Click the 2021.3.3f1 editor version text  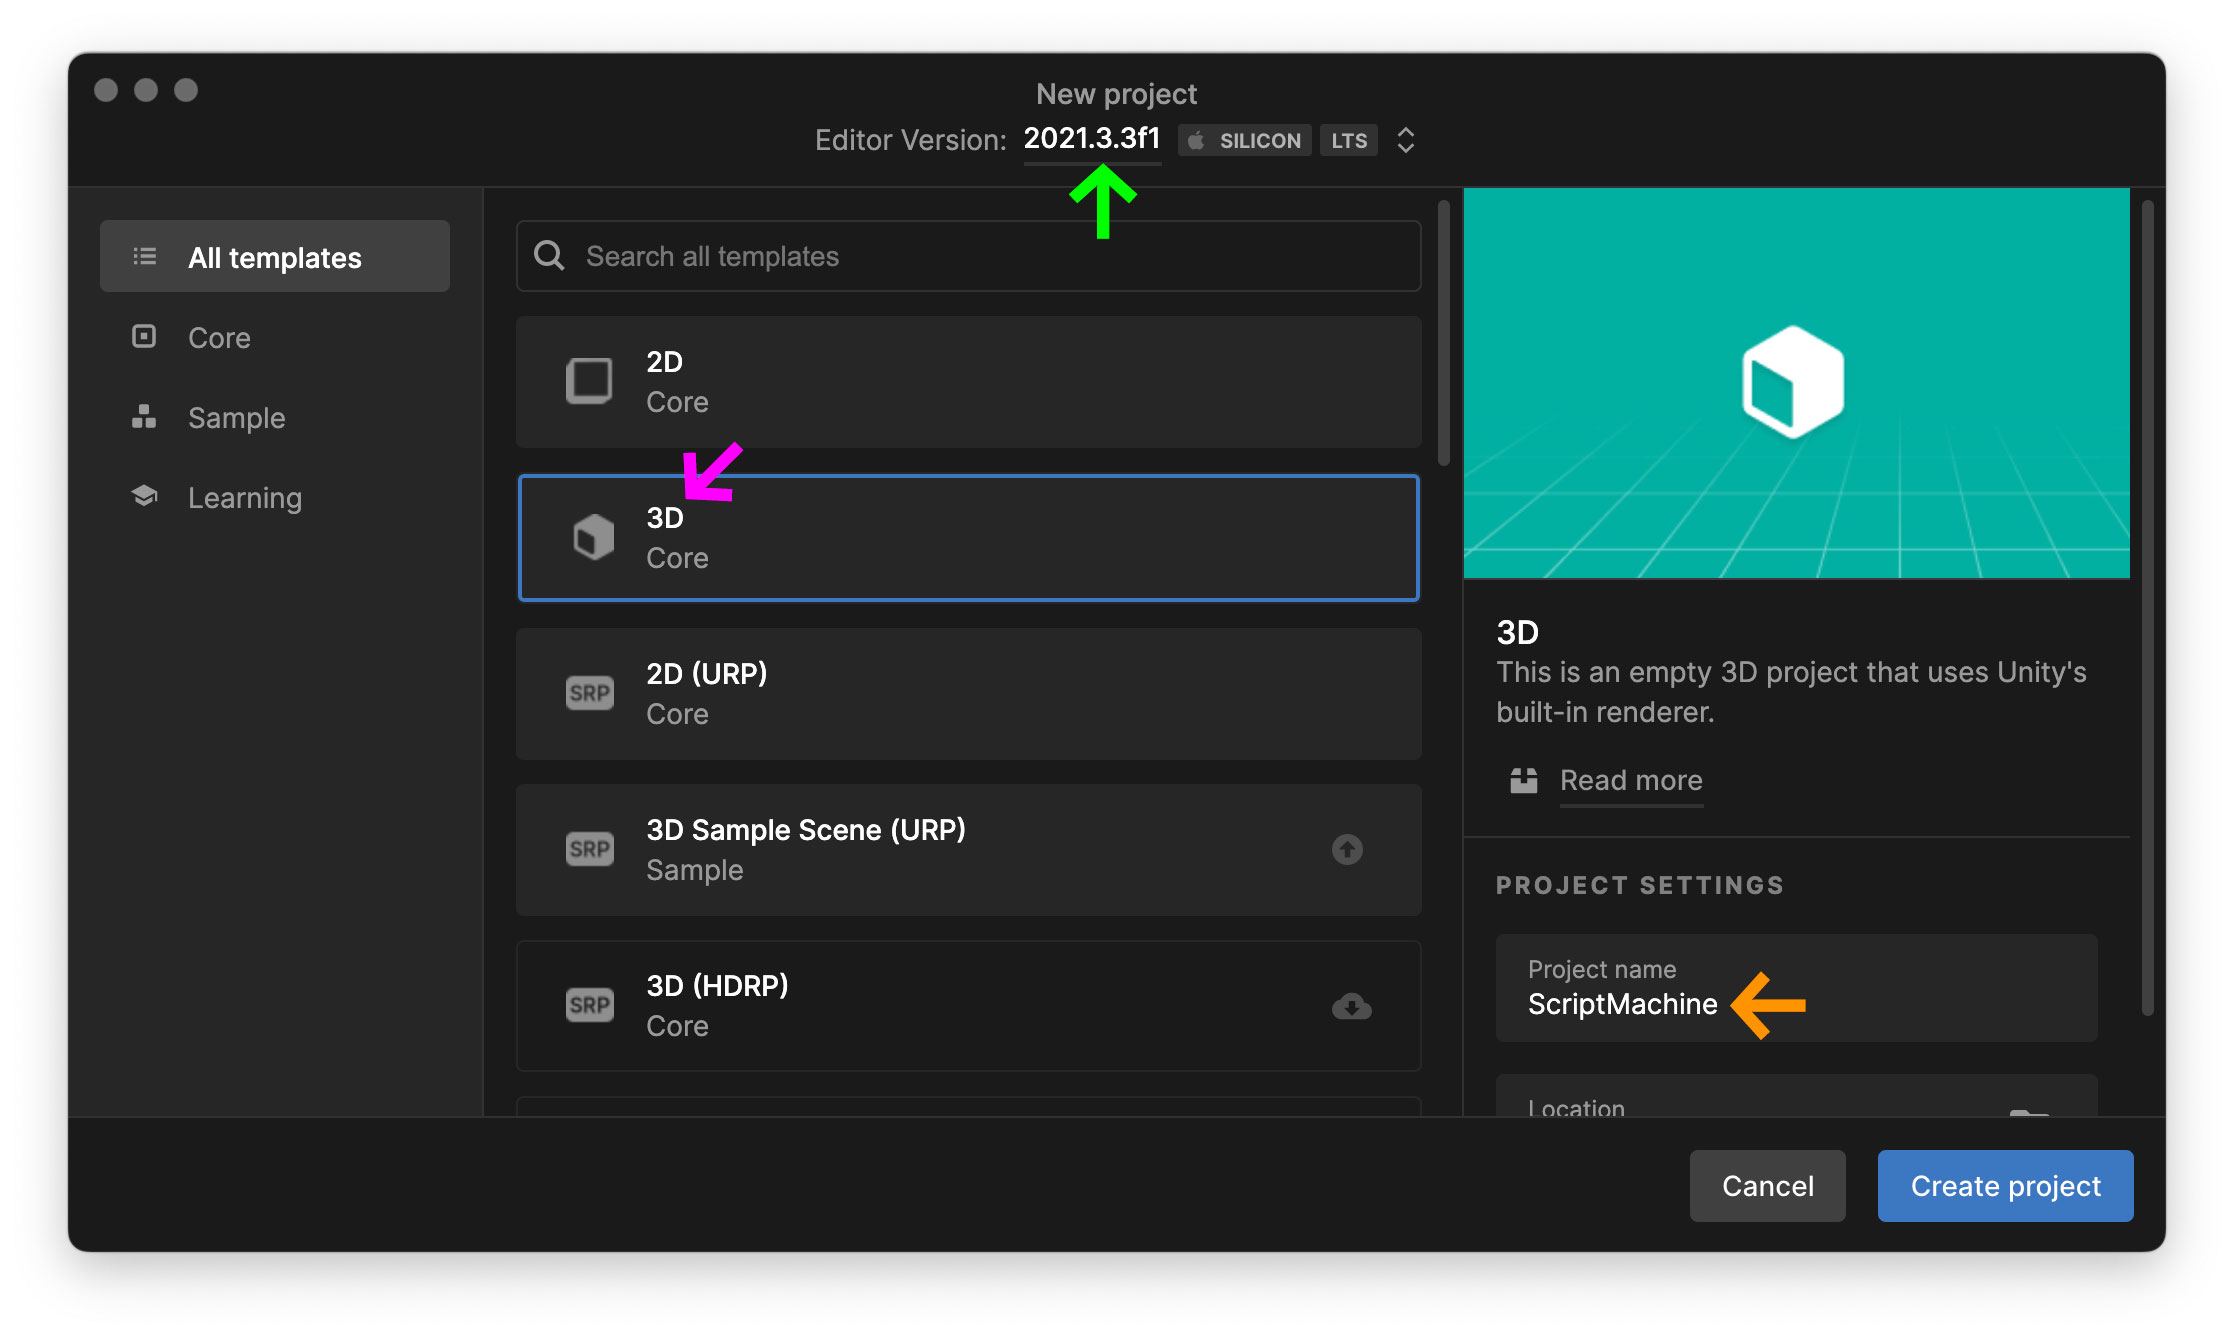(1091, 138)
